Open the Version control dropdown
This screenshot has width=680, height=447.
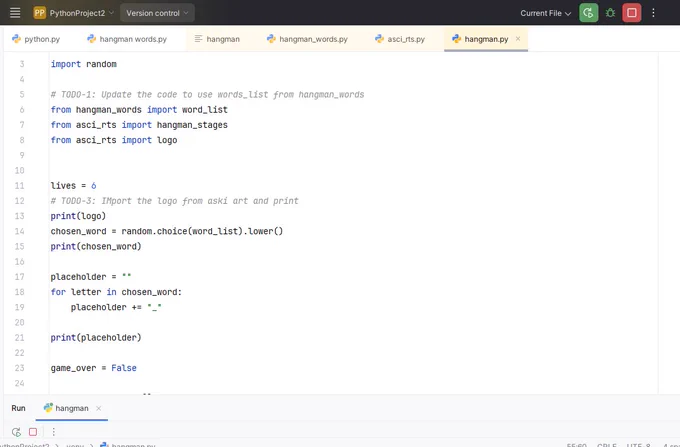[x=157, y=13]
